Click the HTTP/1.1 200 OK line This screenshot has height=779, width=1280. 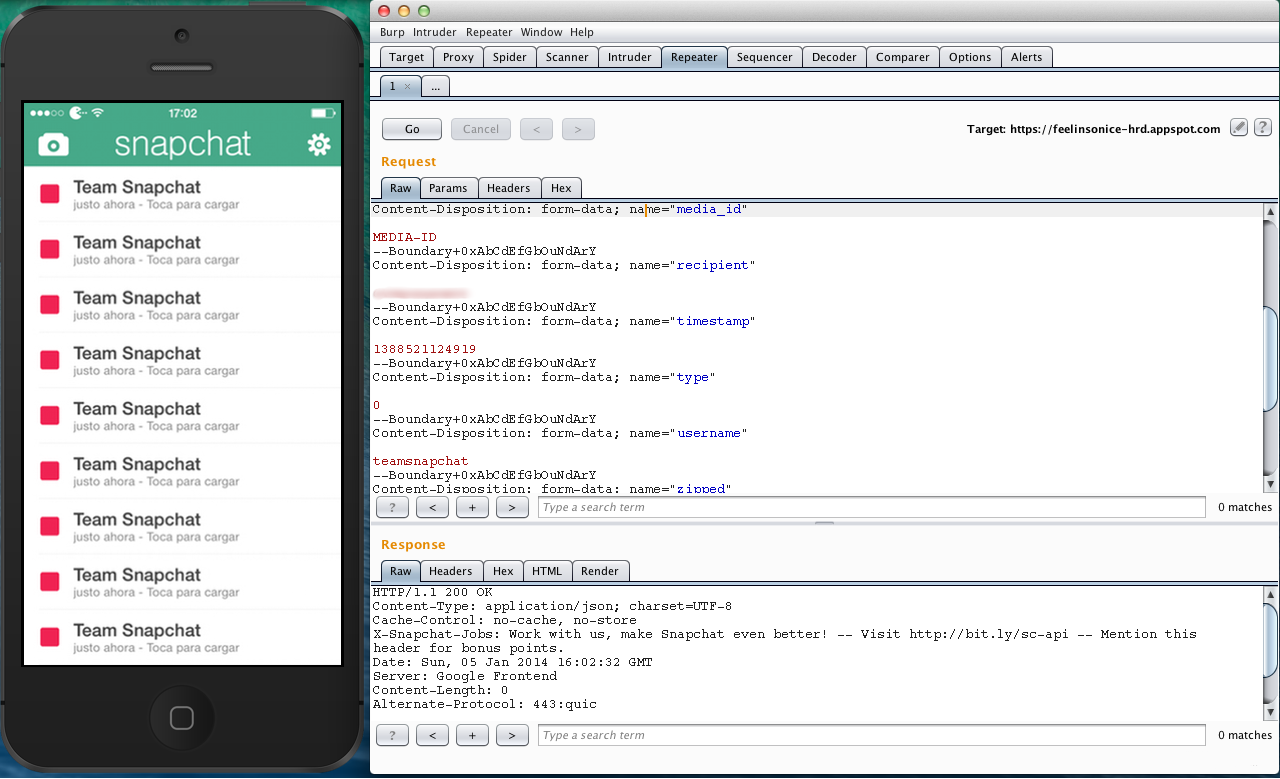click(x=432, y=592)
